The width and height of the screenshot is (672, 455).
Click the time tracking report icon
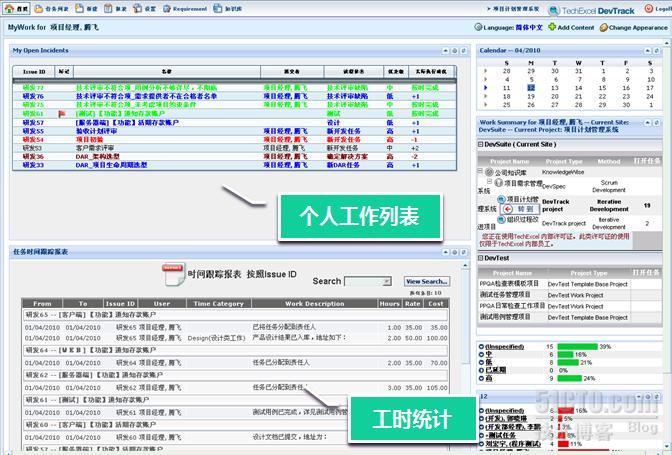174,274
